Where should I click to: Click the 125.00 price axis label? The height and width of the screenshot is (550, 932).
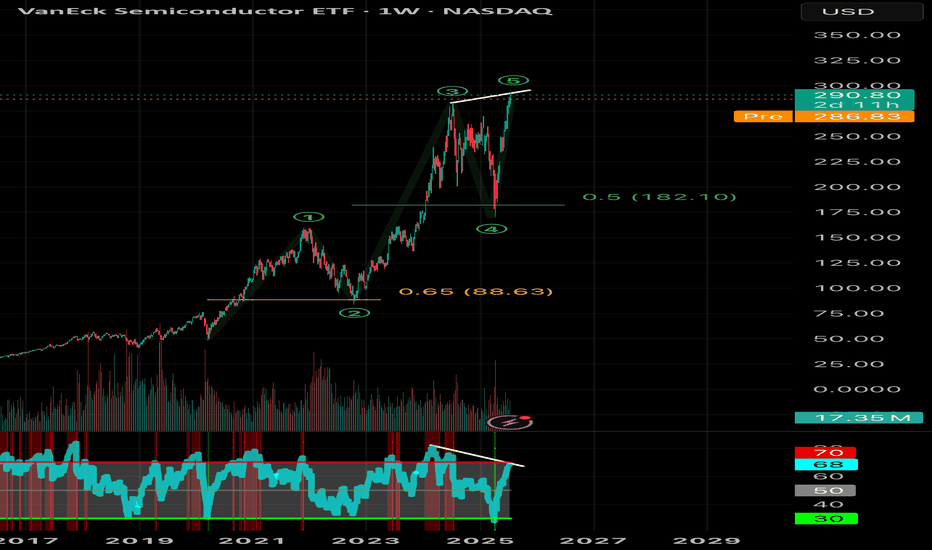coord(857,263)
